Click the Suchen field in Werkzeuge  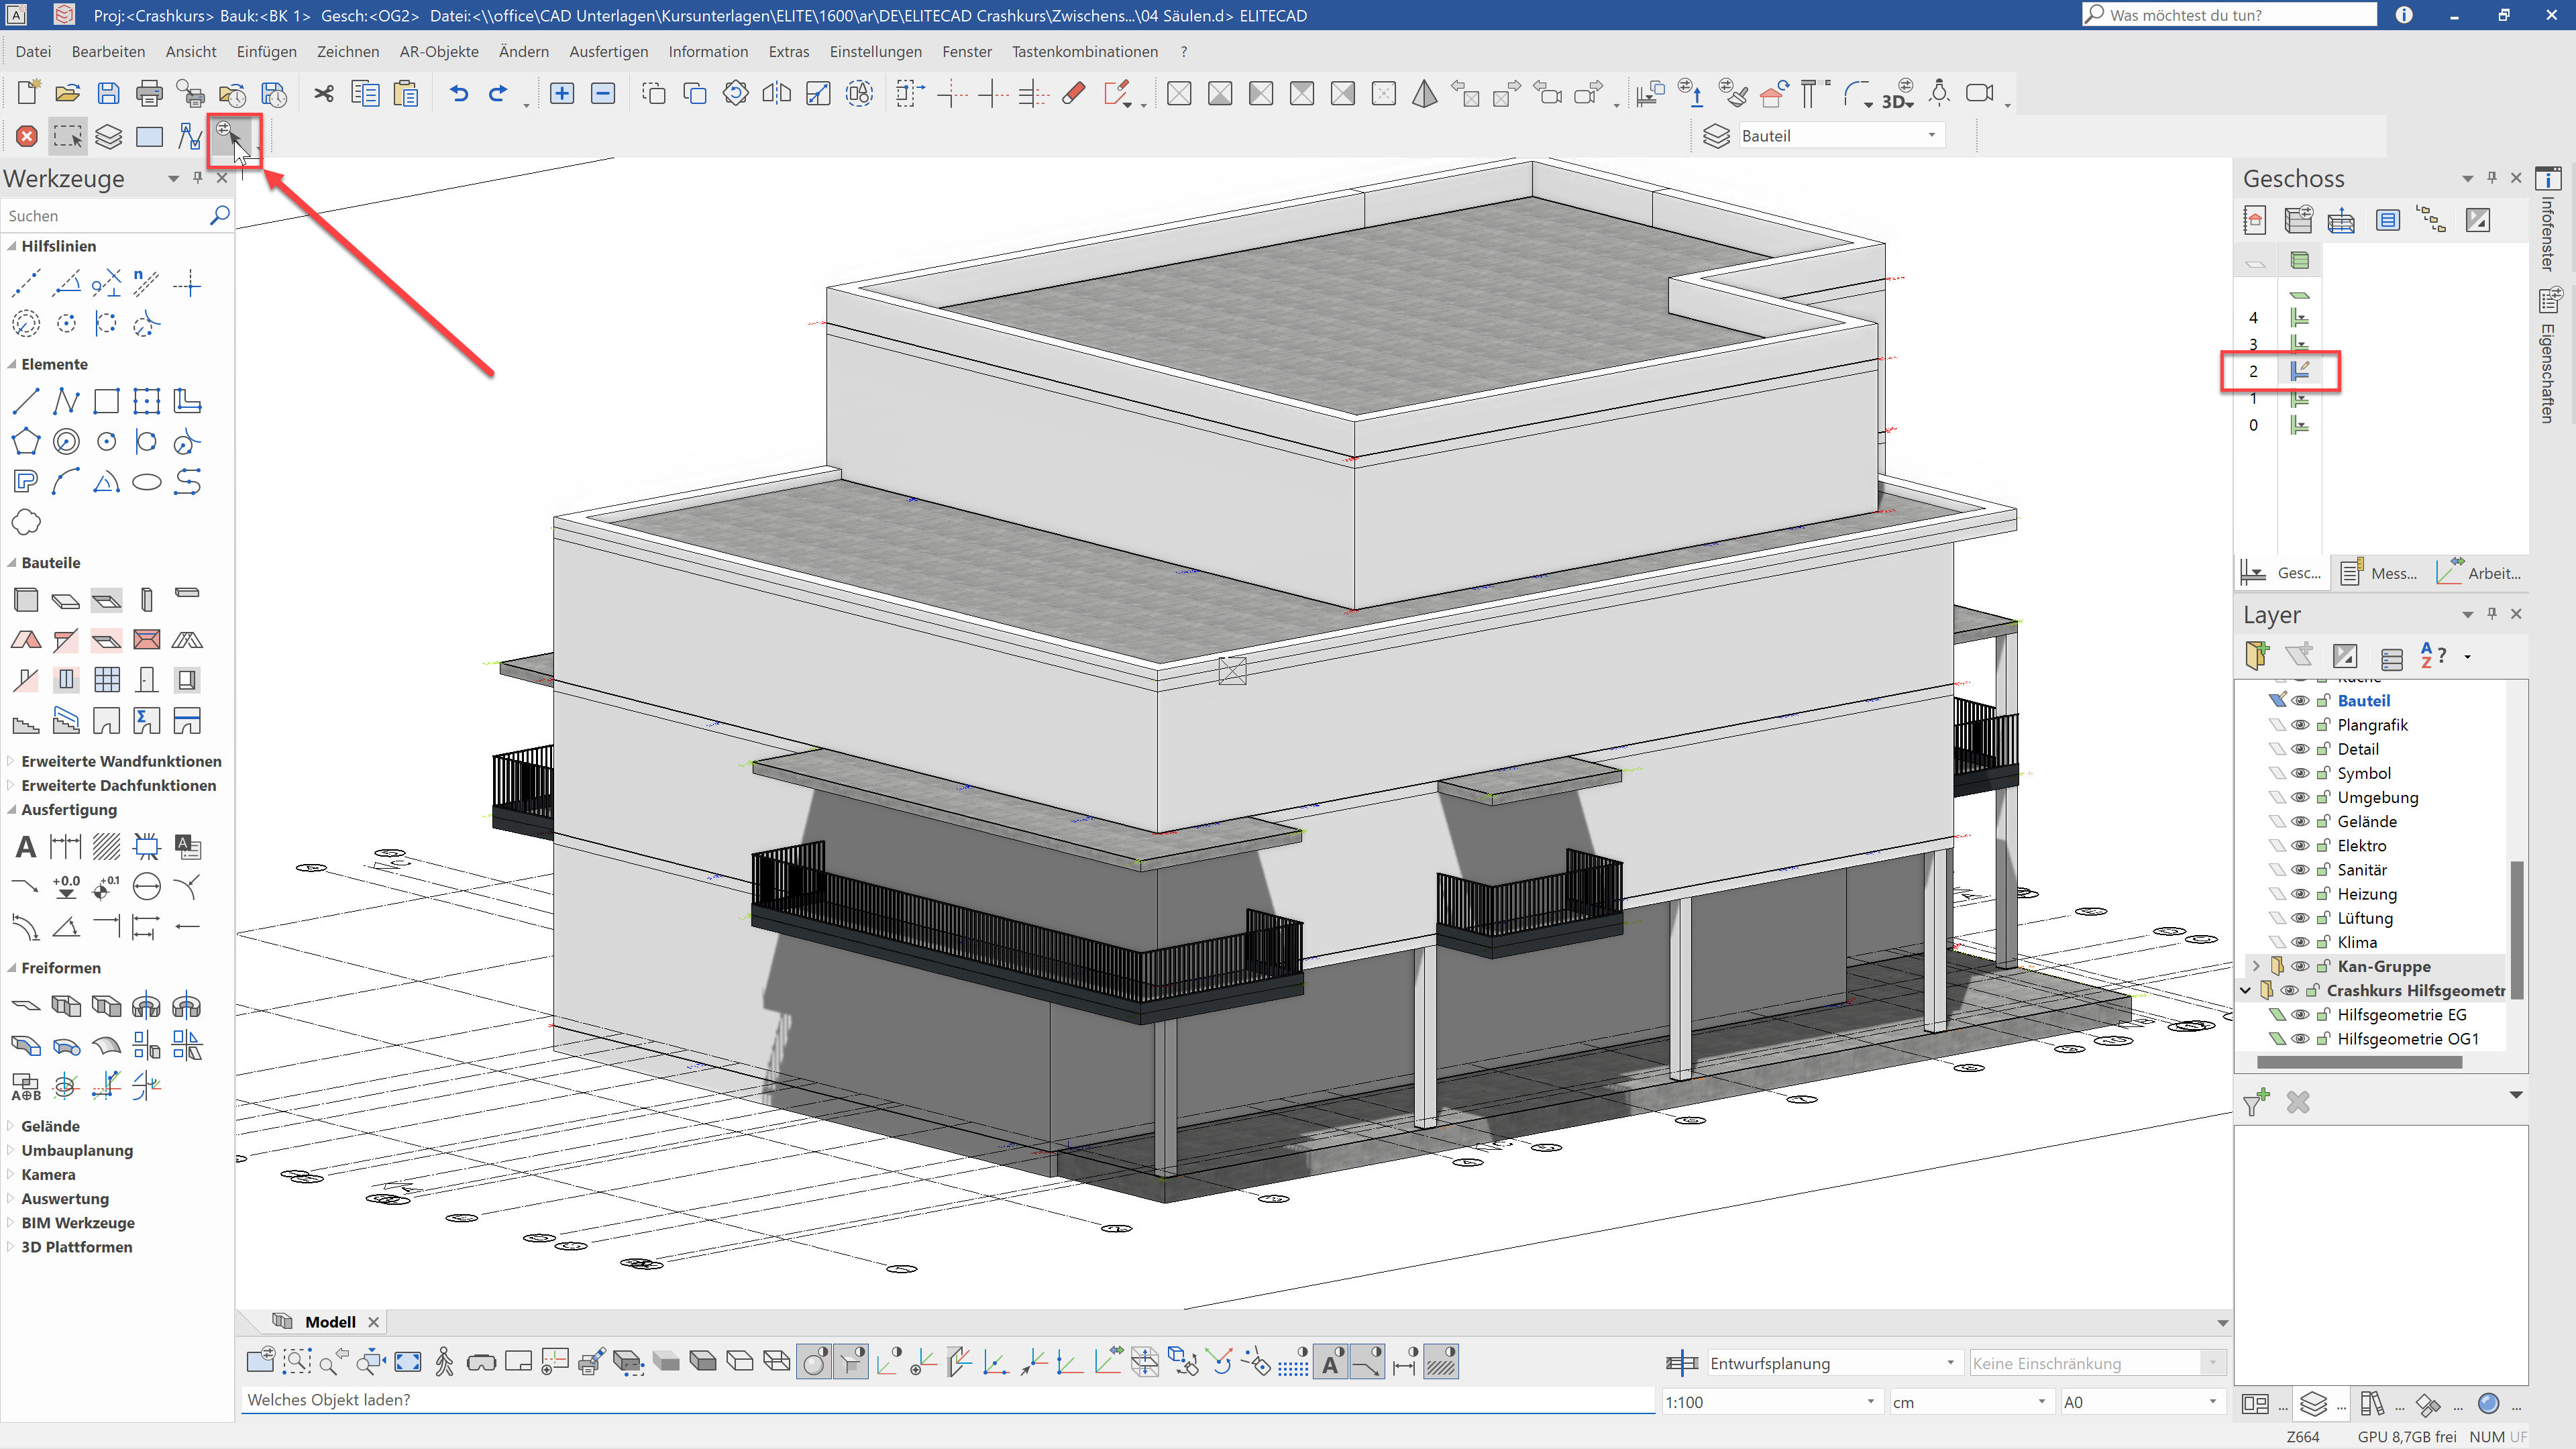point(105,215)
